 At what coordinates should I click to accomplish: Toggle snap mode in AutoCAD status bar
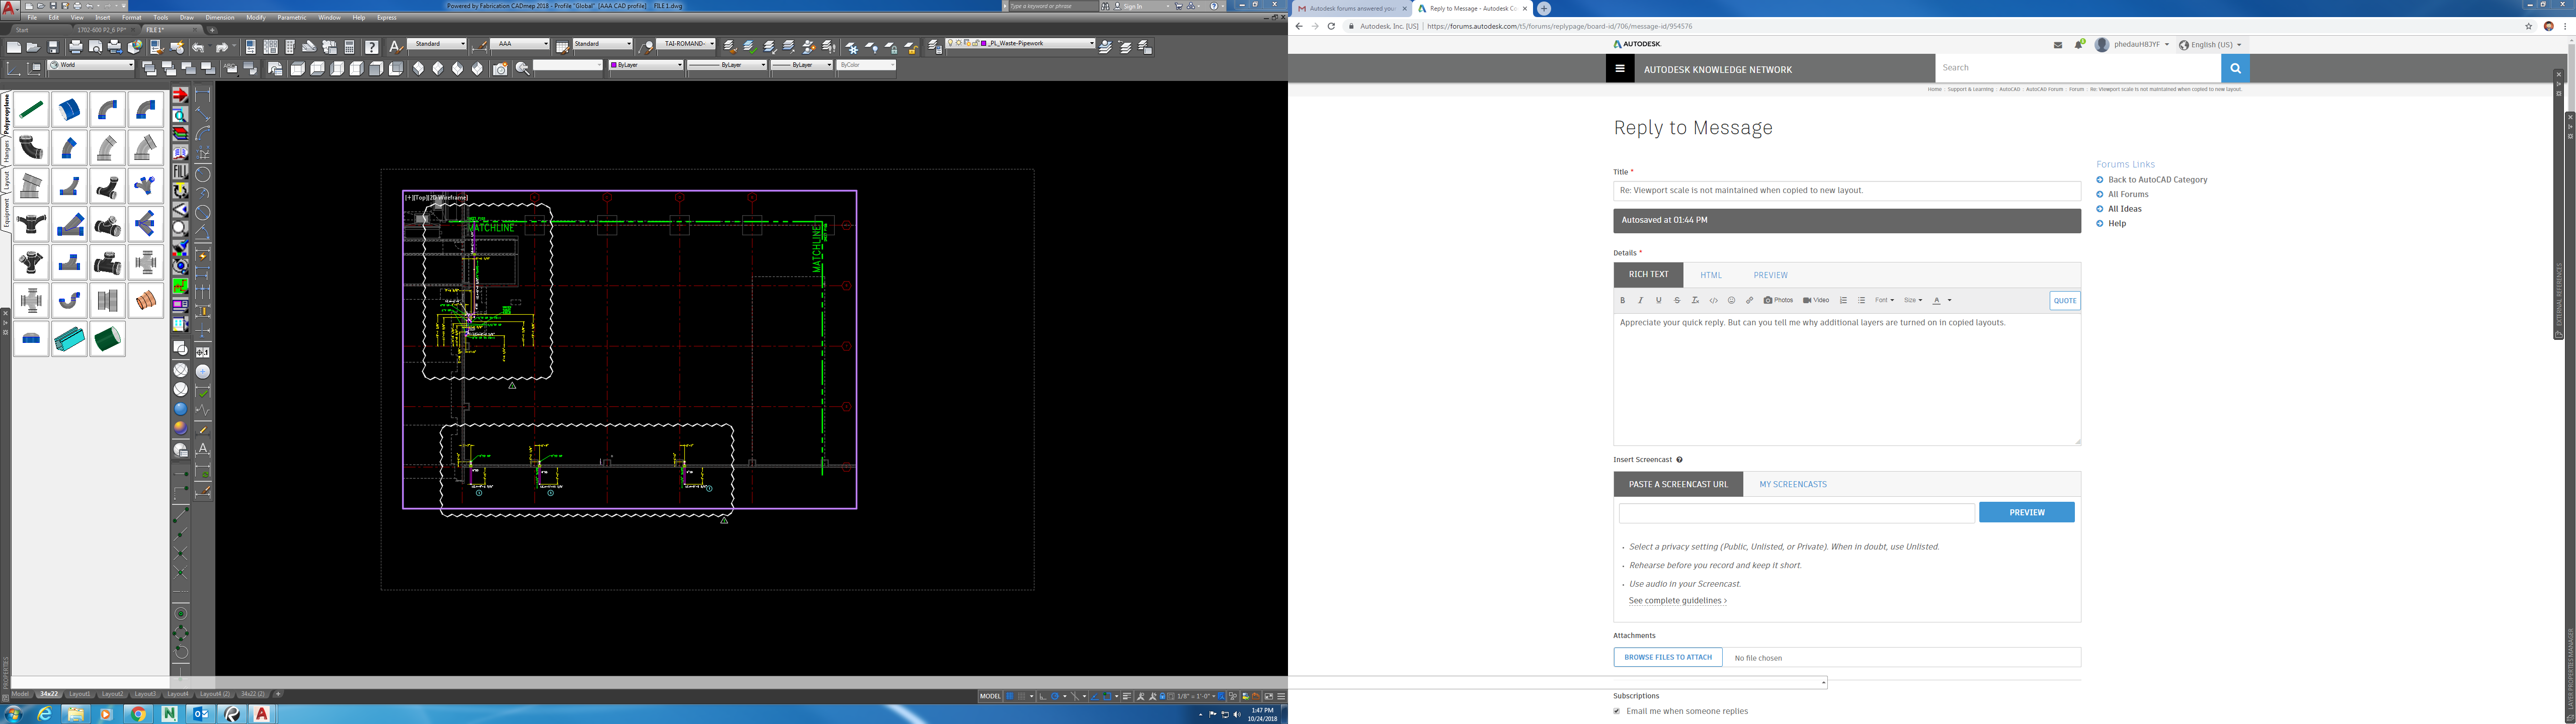[1022, 696]
